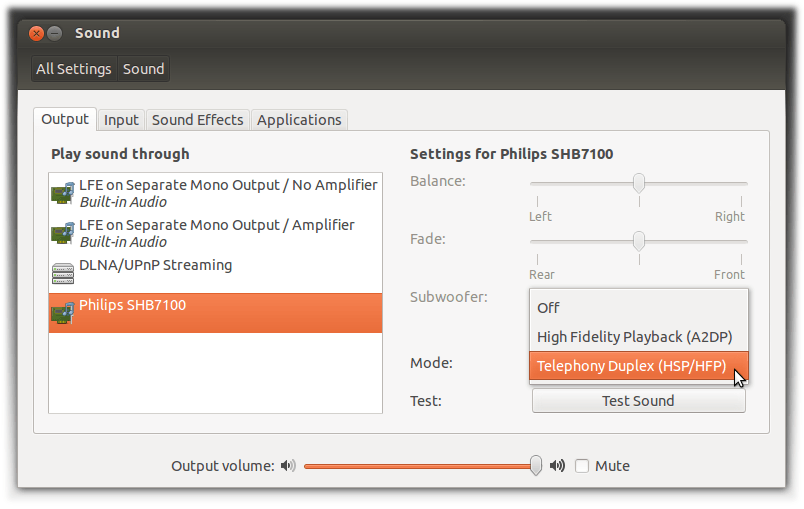Click the Balance slider knob
This screenshot has height=509, width=804.
click(638, 183)
